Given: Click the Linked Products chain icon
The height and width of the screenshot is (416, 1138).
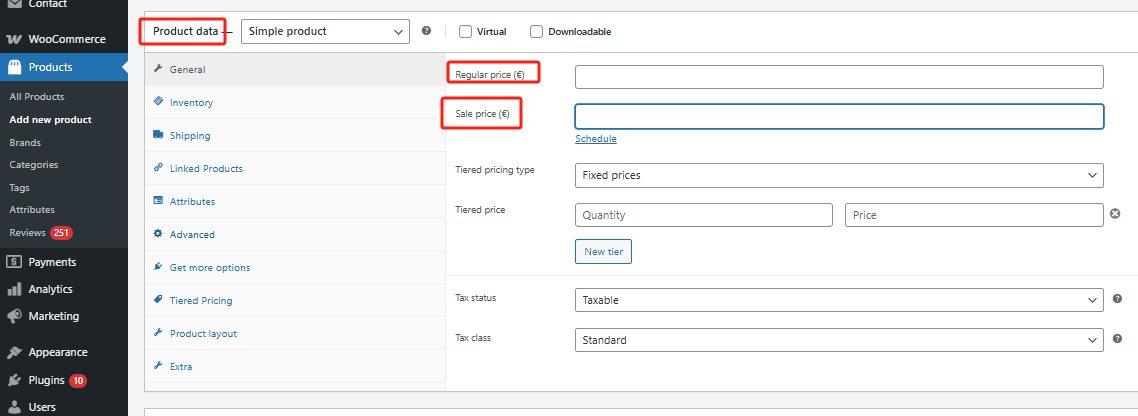Looking at the screenshot, I should (158, 168).
